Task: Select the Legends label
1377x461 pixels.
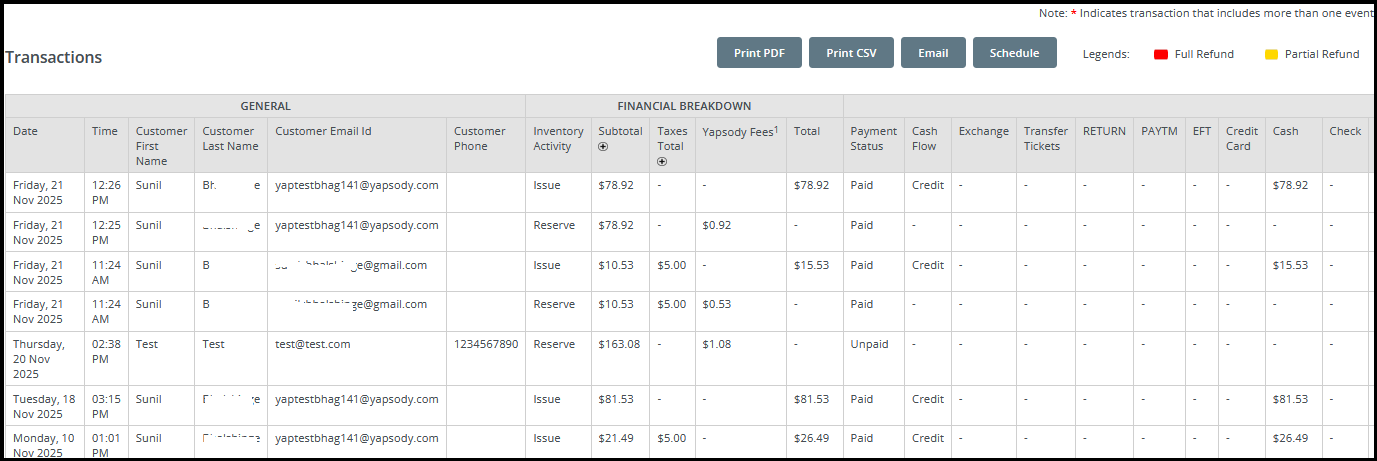Action: pyautogui.click(x=1106, y=54)
